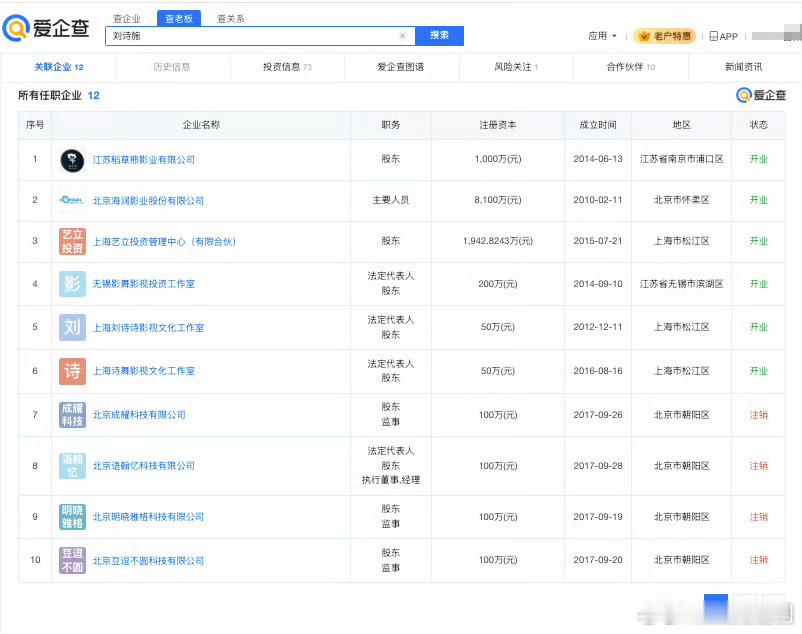Click the 老户特惠 crown badge
This screenshot has height=634, width=802.
click(665, 36)
